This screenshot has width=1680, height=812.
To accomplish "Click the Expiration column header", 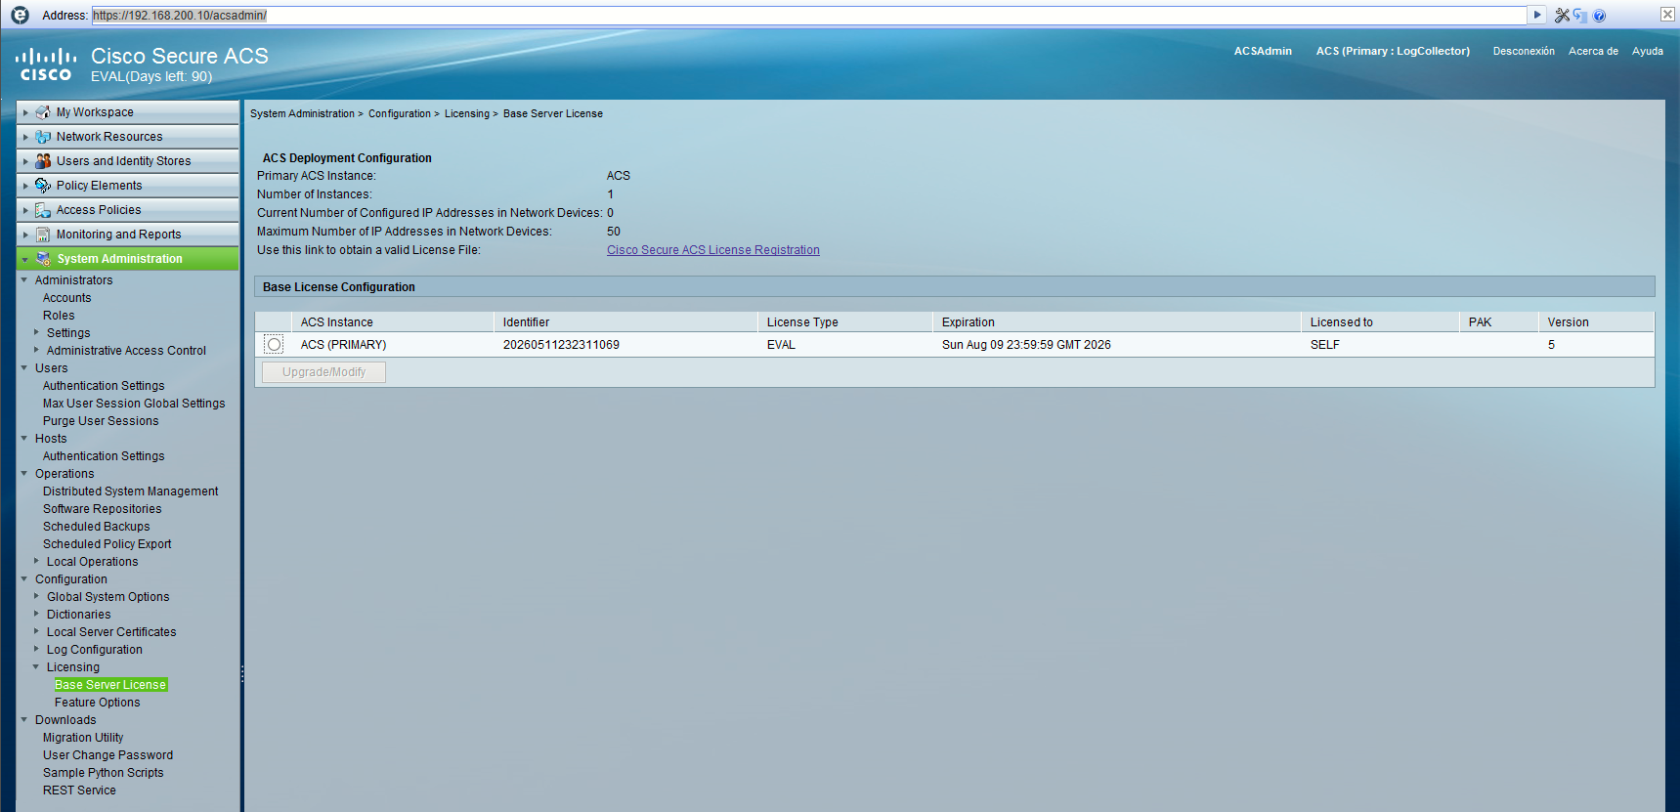I will pyautogui.click(x=1116, y=322).
